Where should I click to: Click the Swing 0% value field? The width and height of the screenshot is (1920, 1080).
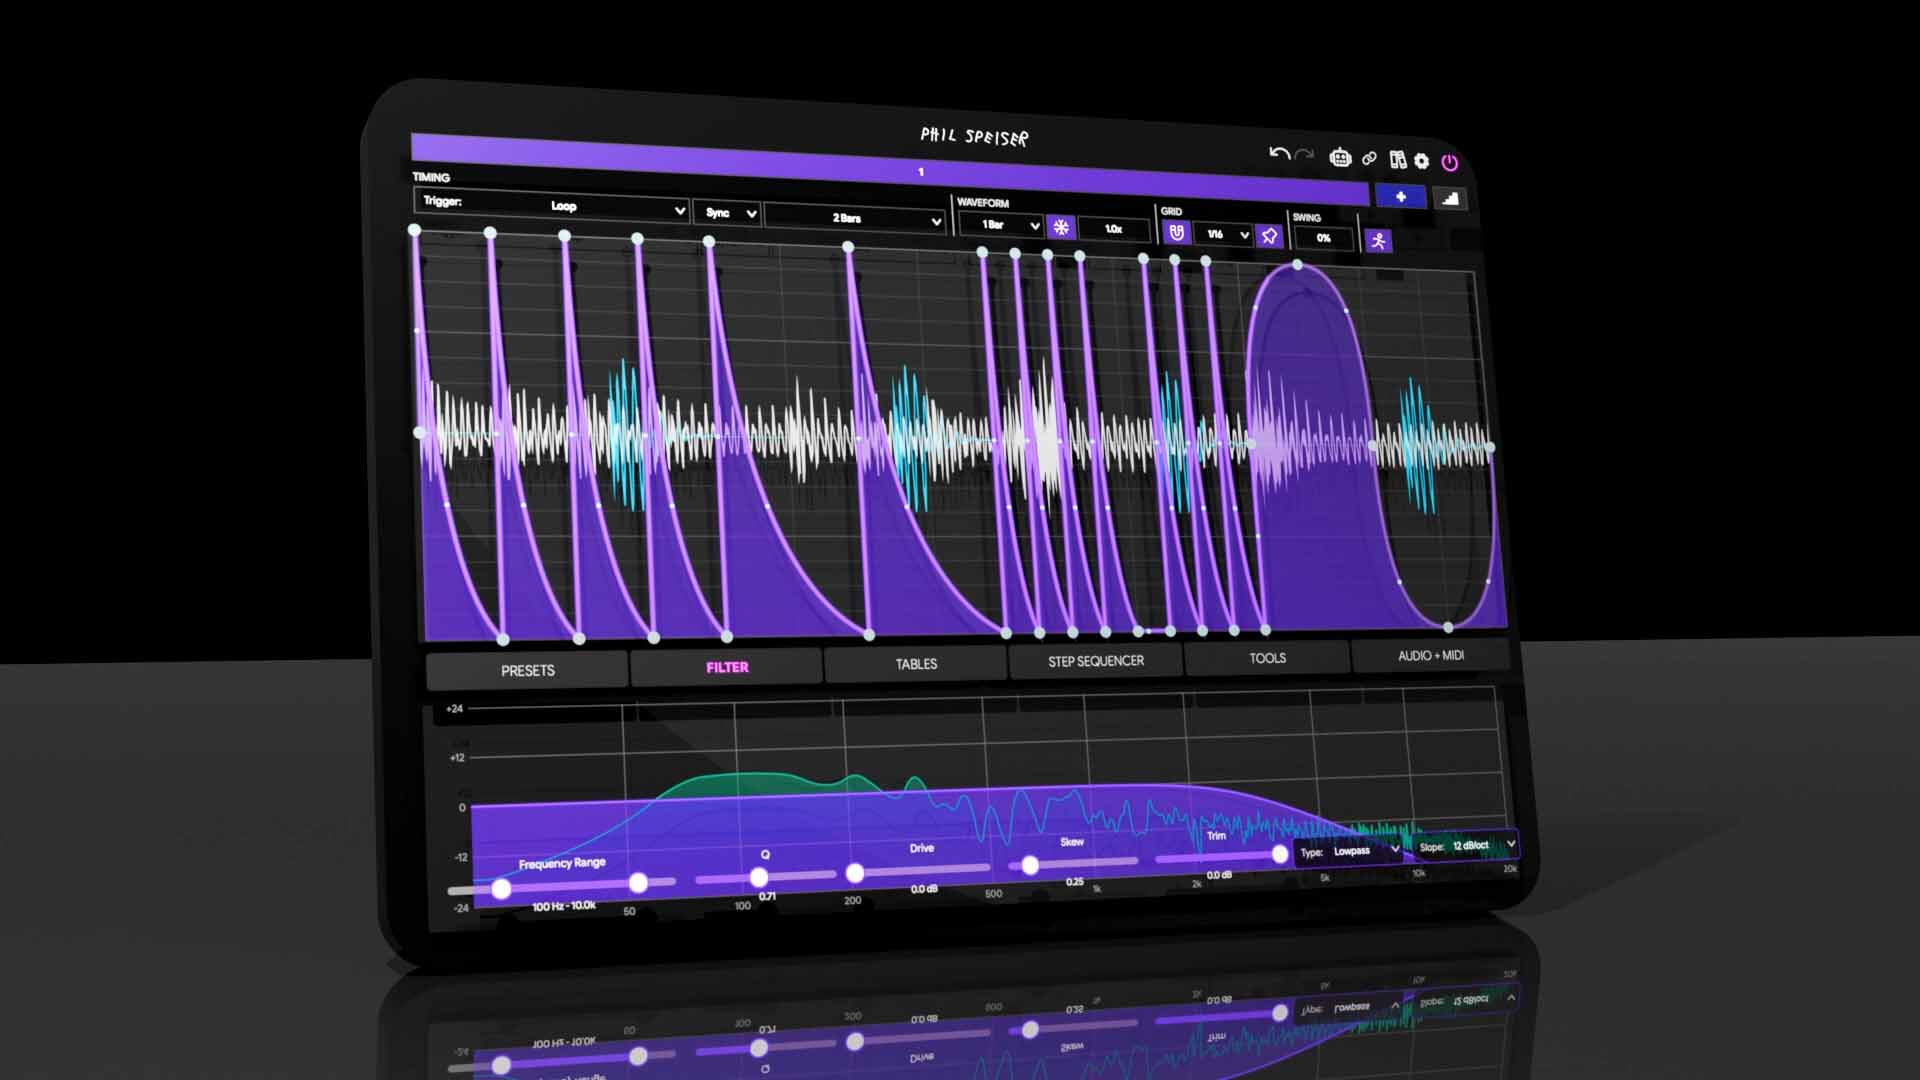click(1323, 238)
